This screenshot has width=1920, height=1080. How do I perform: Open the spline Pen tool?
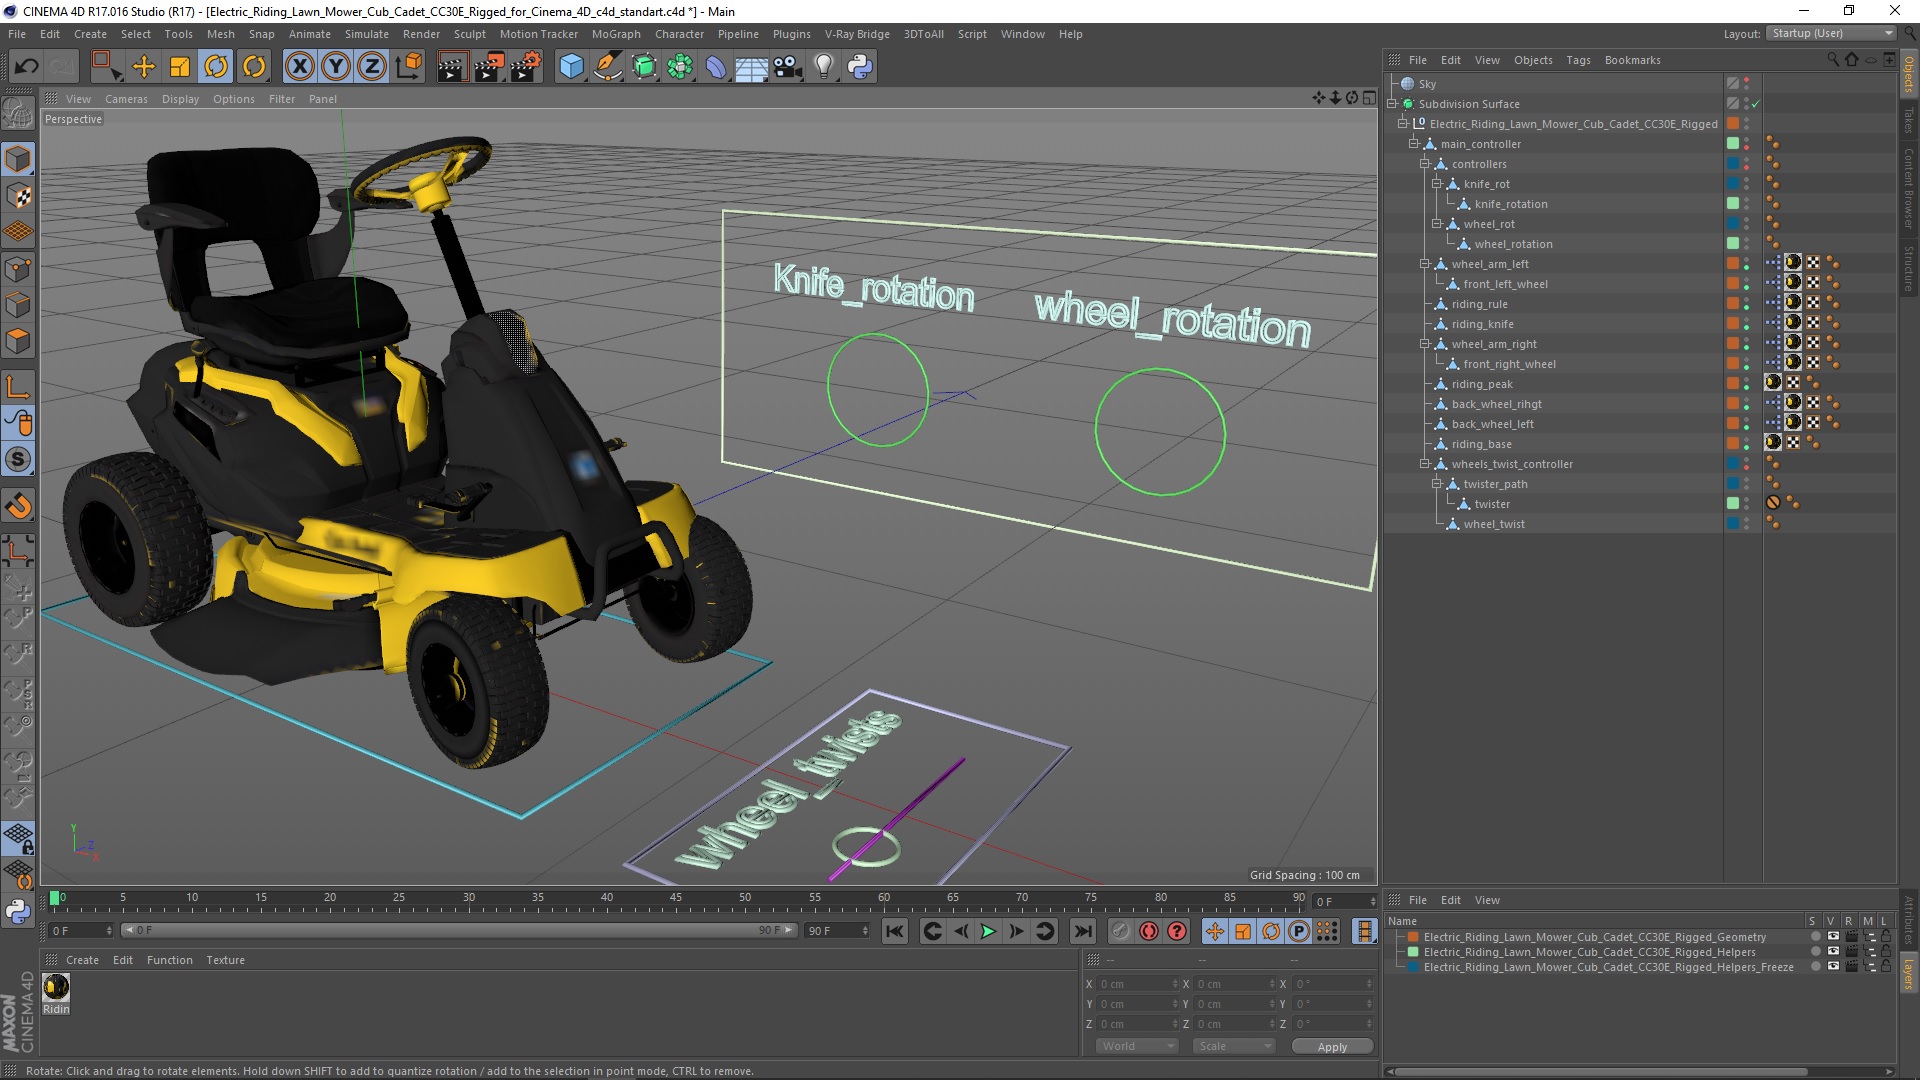tap(608, 67)
